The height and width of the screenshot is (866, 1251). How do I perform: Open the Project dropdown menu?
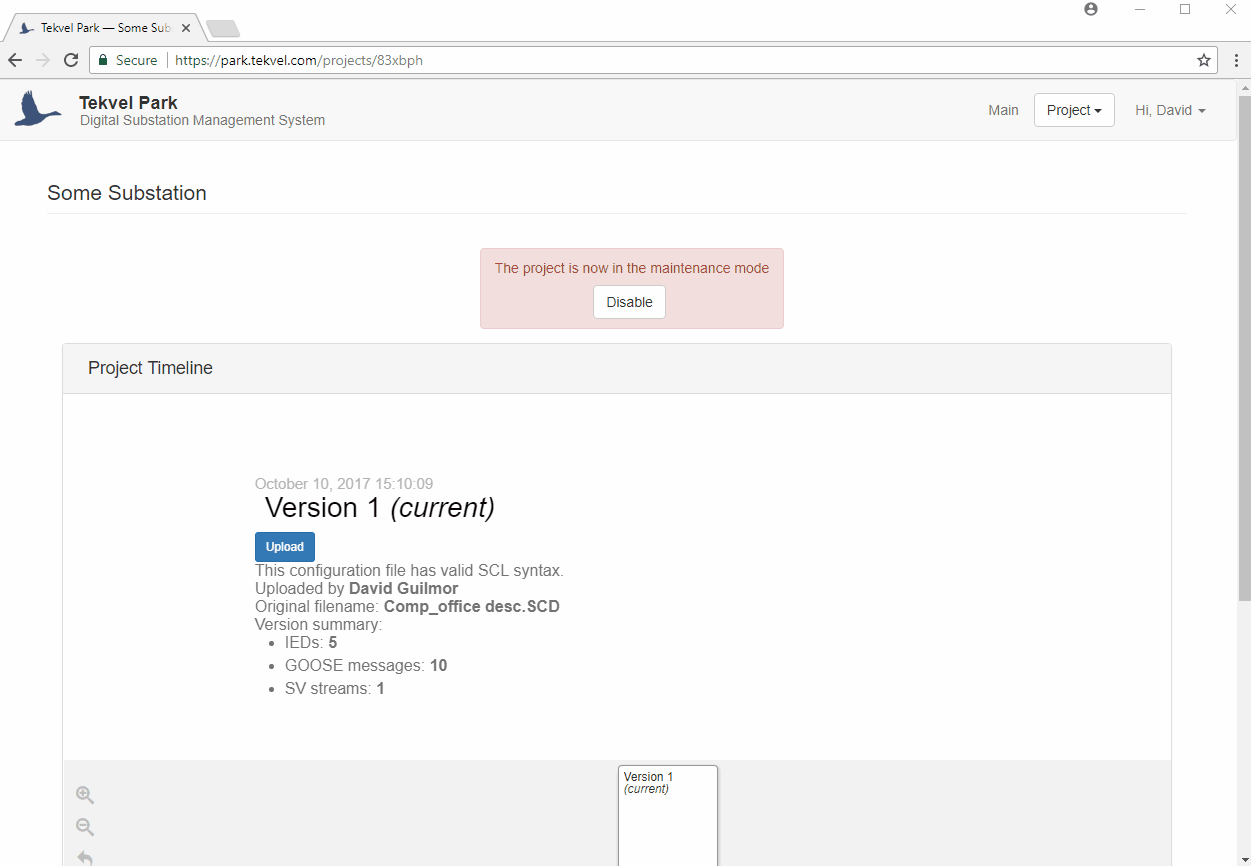pos(1074,110)
